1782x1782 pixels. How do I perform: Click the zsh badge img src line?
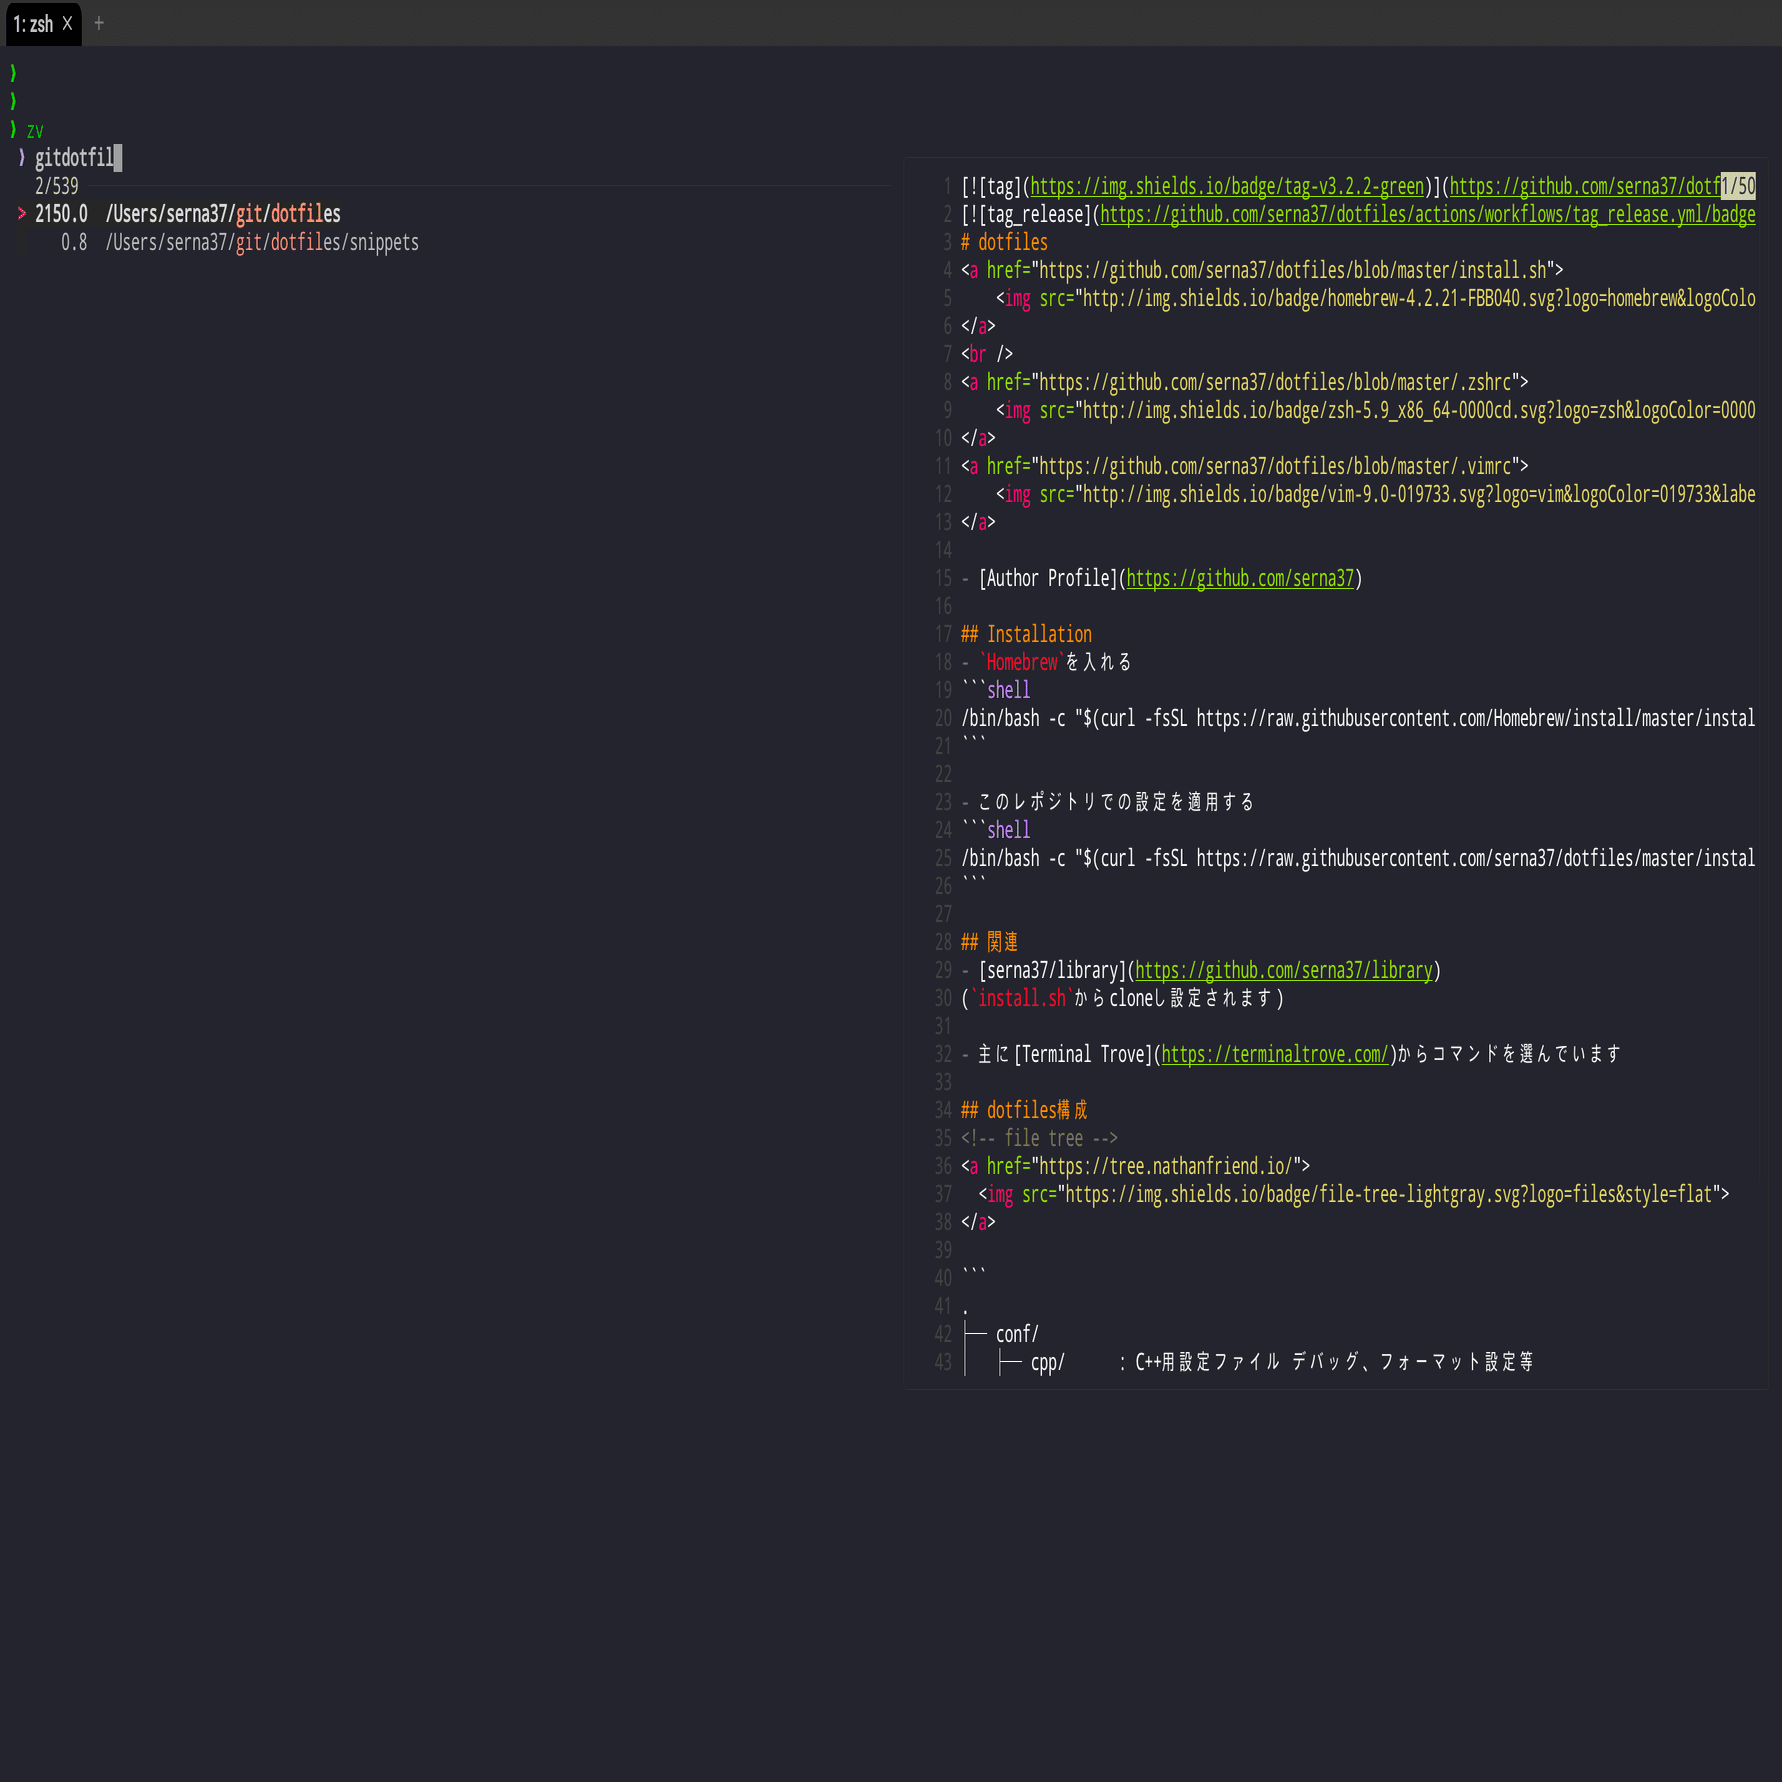[x=1375, y=410]
